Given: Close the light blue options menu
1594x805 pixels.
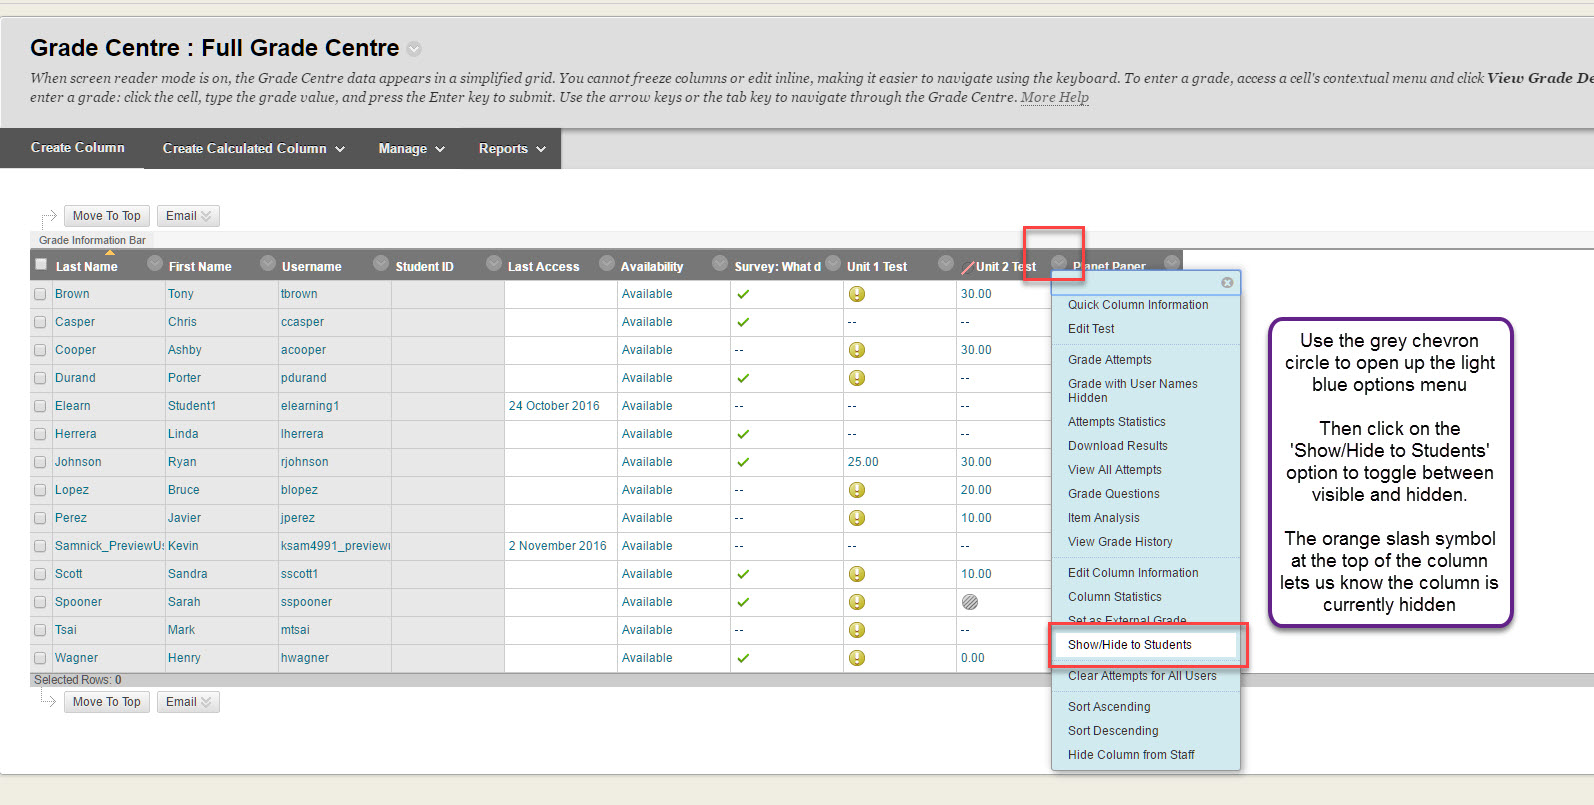Looking at the screenshot, I should 1227,283.
